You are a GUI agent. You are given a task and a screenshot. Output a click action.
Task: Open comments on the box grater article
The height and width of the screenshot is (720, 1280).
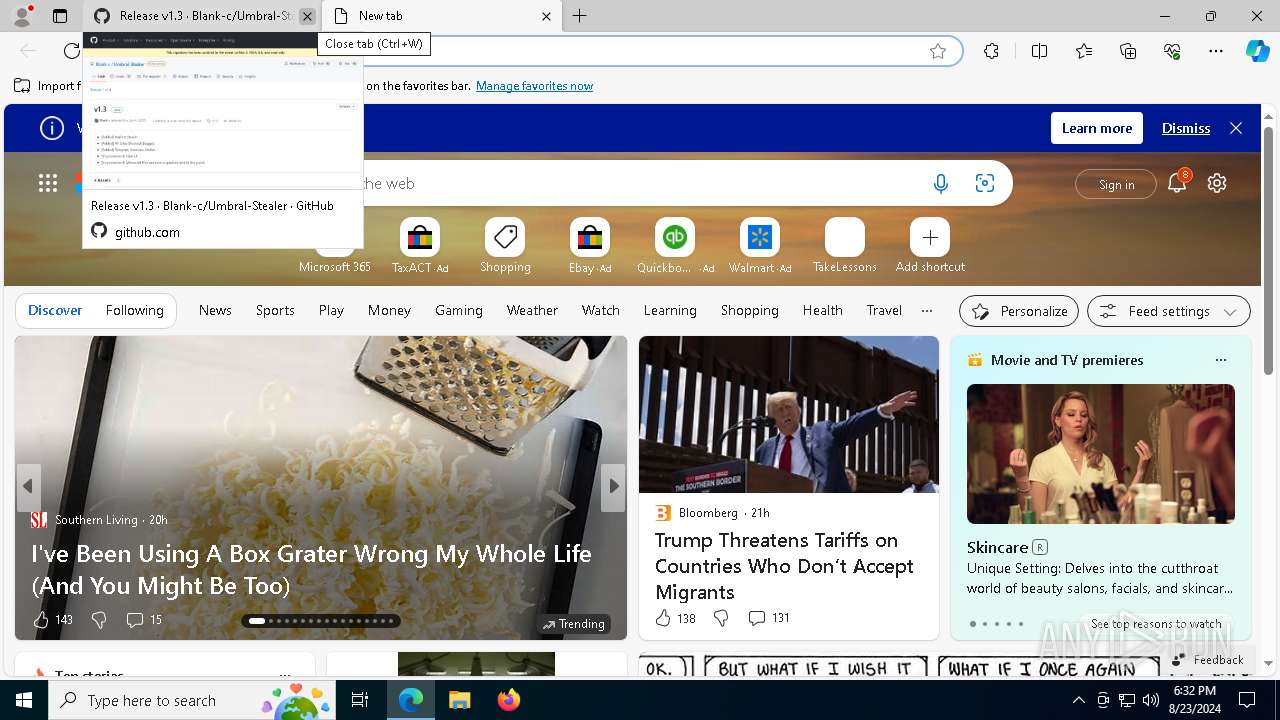[144, 620]
